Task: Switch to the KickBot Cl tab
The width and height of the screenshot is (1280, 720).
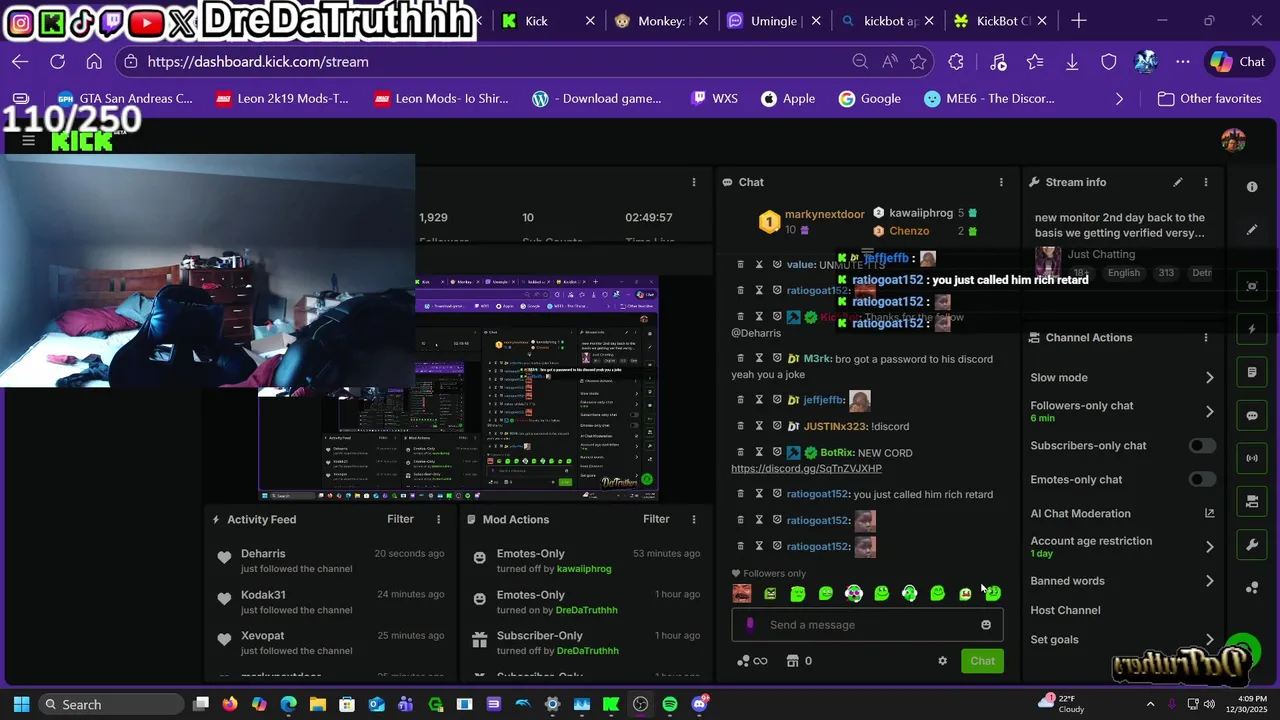Action: pyautogui.click(x=1001, y=20)
